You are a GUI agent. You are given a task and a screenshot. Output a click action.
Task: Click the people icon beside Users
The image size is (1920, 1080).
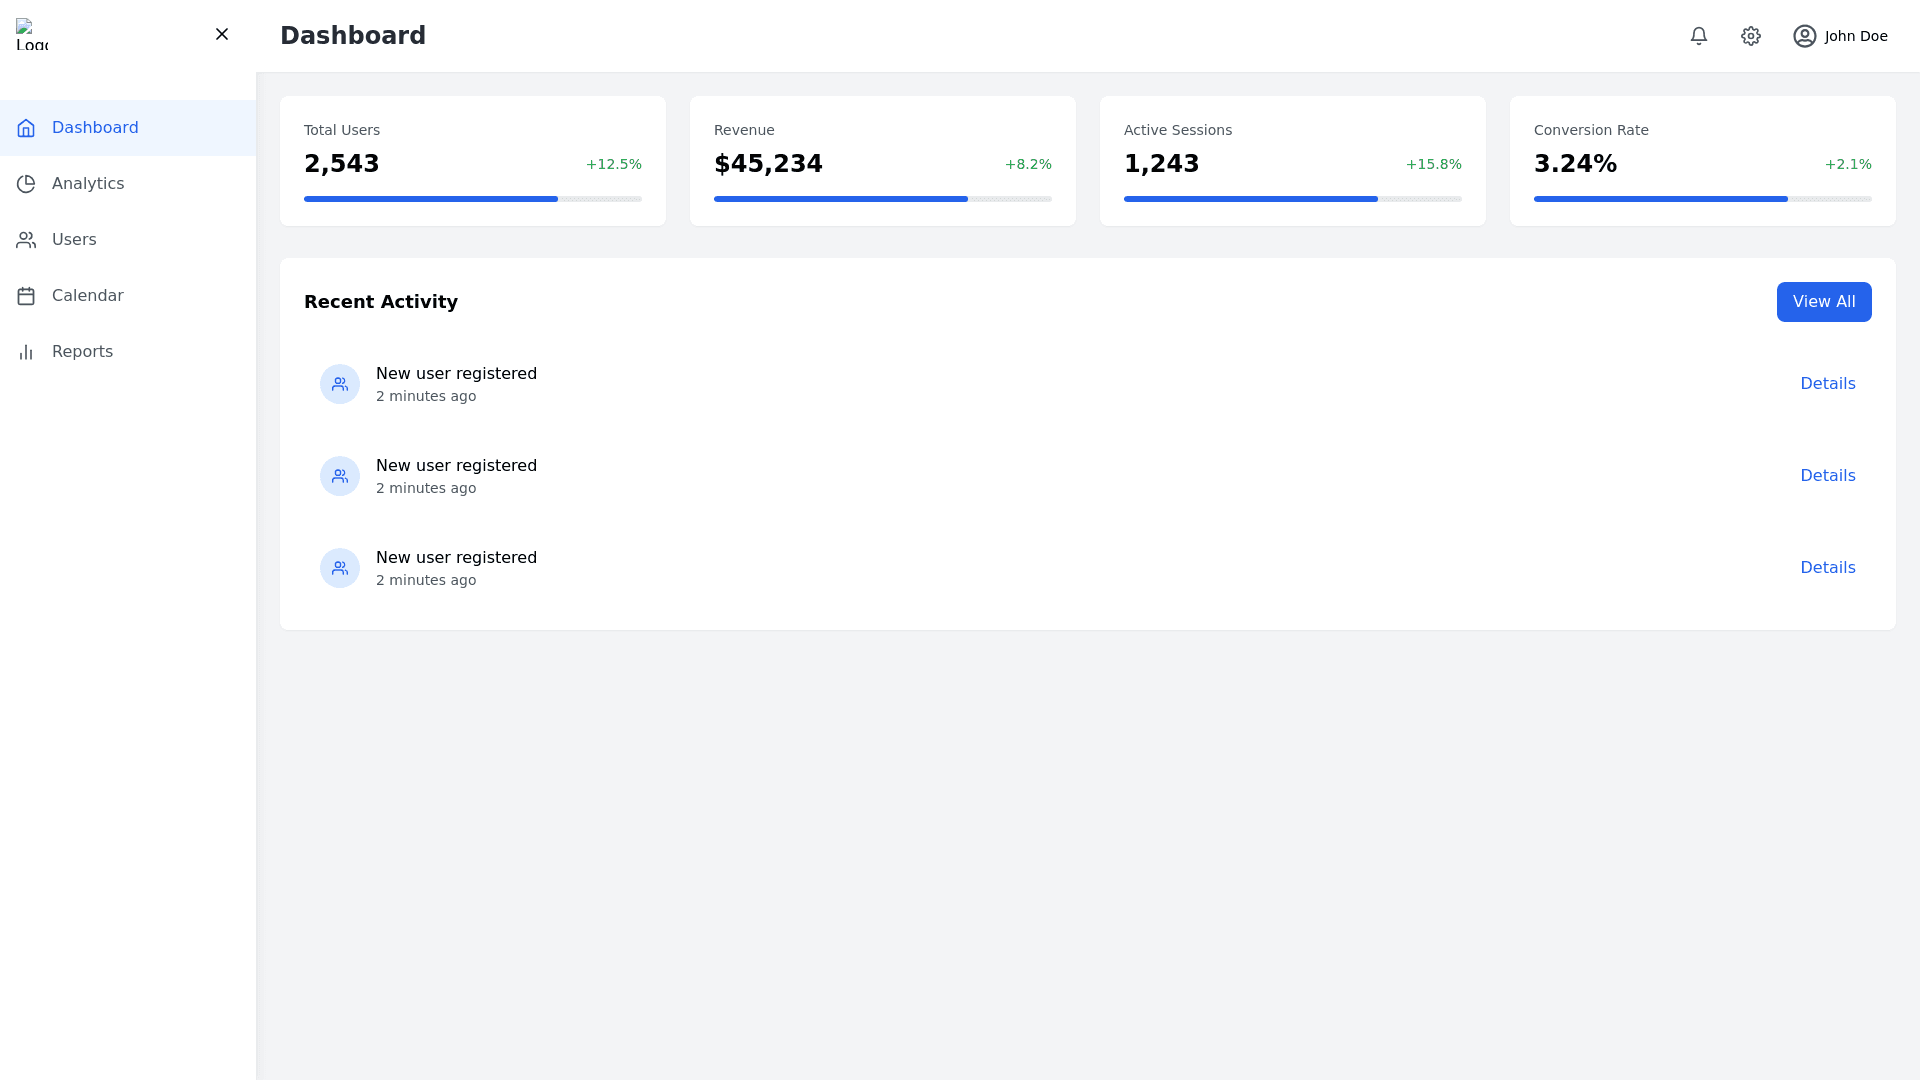pos(26,240)
